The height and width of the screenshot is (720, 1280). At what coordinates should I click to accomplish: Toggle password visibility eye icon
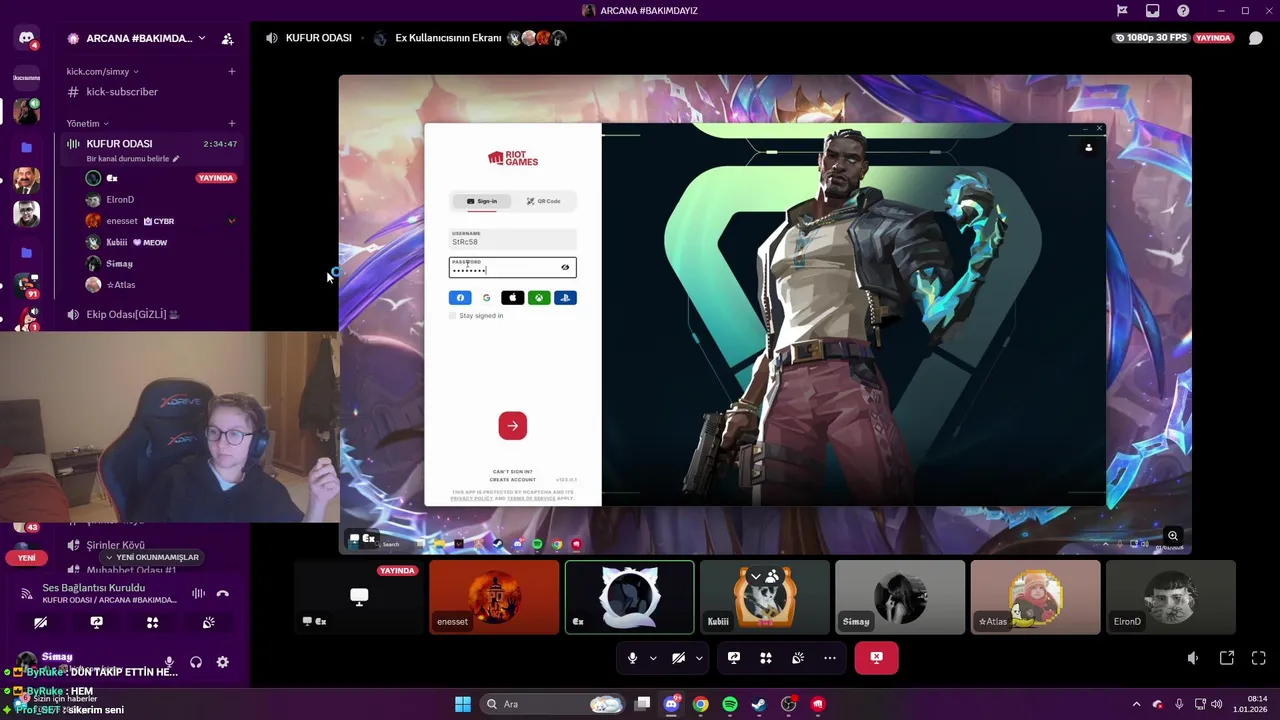[x=565, y=267]
